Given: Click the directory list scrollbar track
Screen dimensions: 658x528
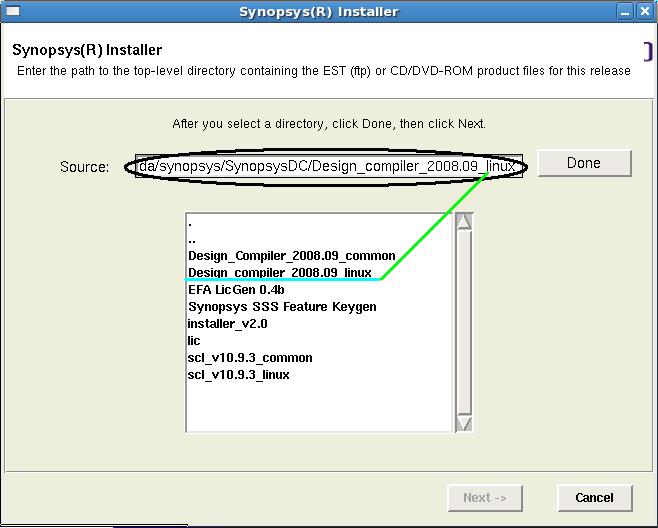Looking at the screenshot, I should [464, 322].
